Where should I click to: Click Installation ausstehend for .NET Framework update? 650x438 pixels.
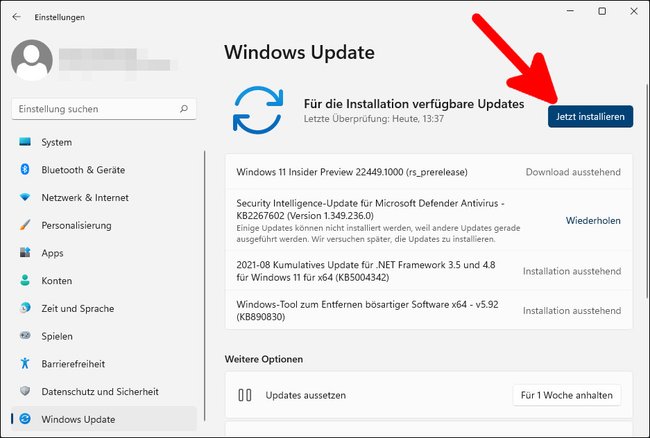click(x=572, y=271)
